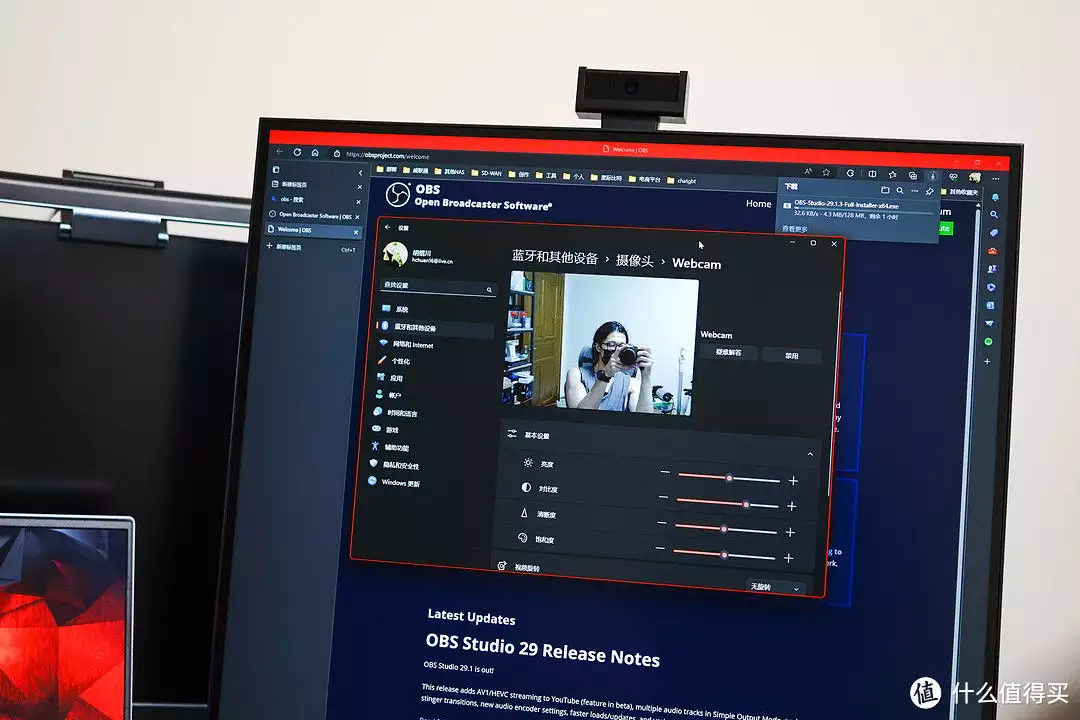Click the webcam 禁用 button
This screenshot has height=720, width=1080.
point(791,356)
